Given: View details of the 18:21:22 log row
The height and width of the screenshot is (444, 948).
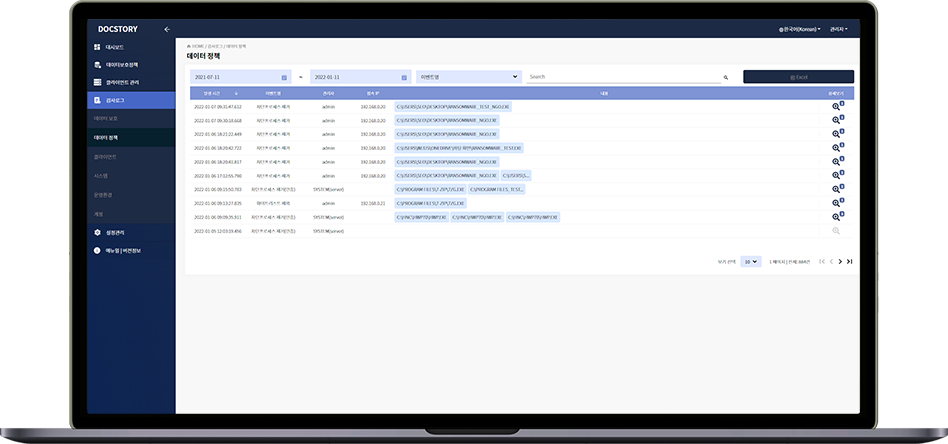Looking at the screenshot, I should (837, 134).
